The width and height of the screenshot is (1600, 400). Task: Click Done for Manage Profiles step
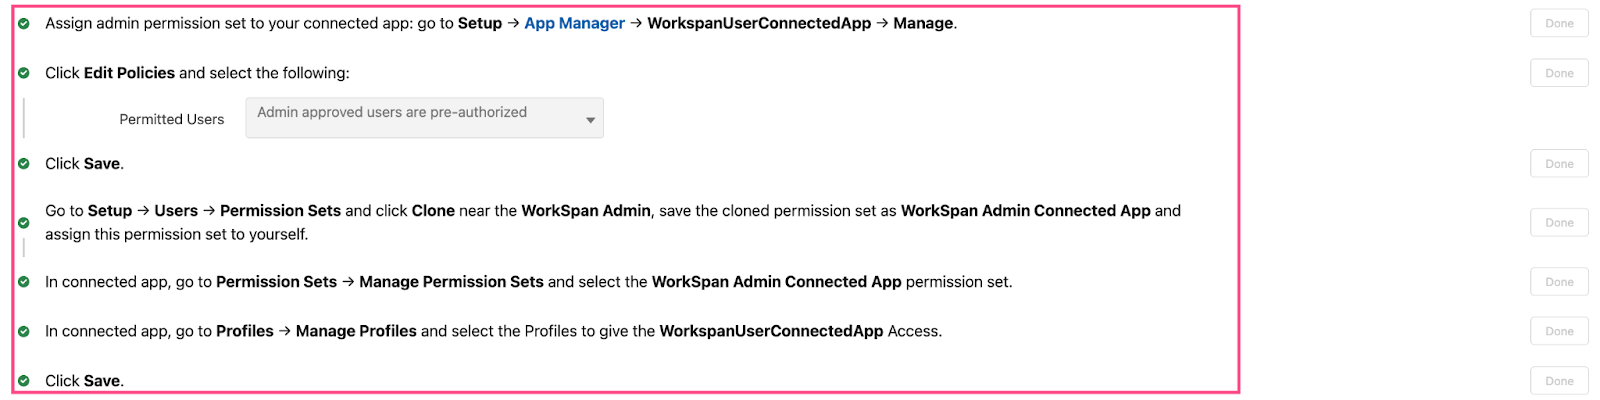1559,331
